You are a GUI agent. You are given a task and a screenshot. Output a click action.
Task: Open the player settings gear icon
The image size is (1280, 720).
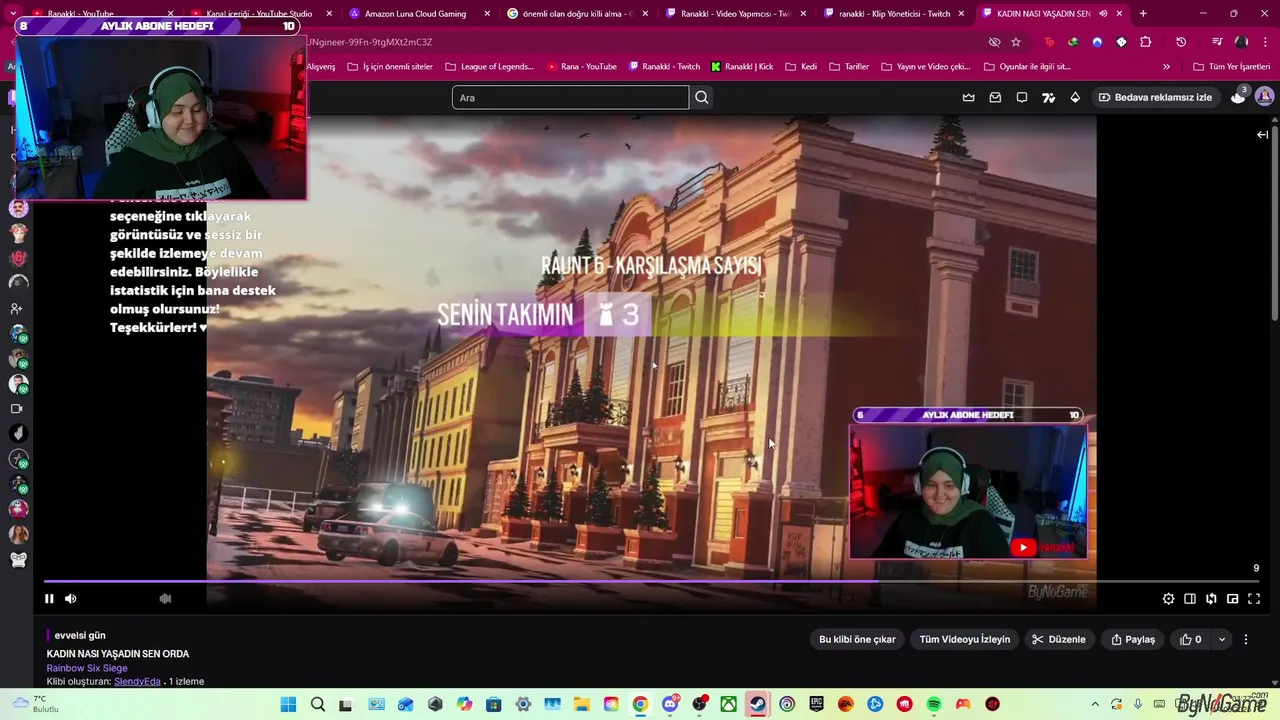tap(1168, 598)
